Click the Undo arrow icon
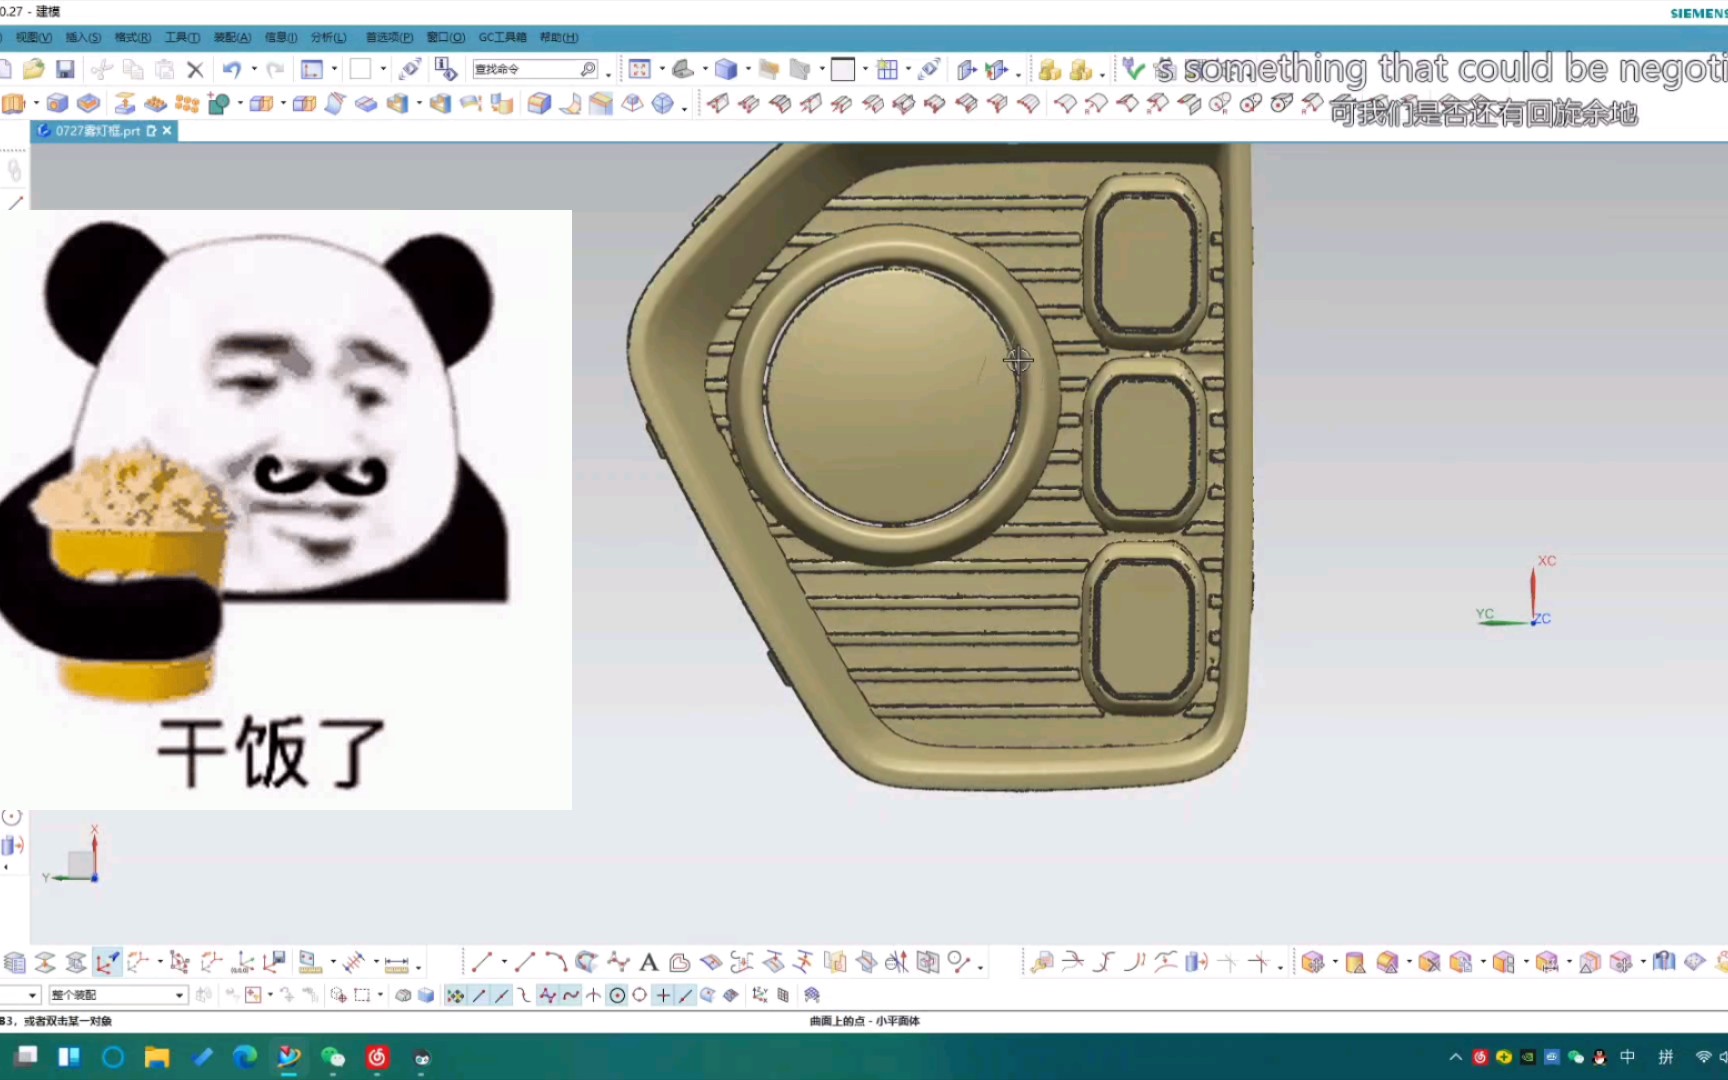 tap(232, 69)
